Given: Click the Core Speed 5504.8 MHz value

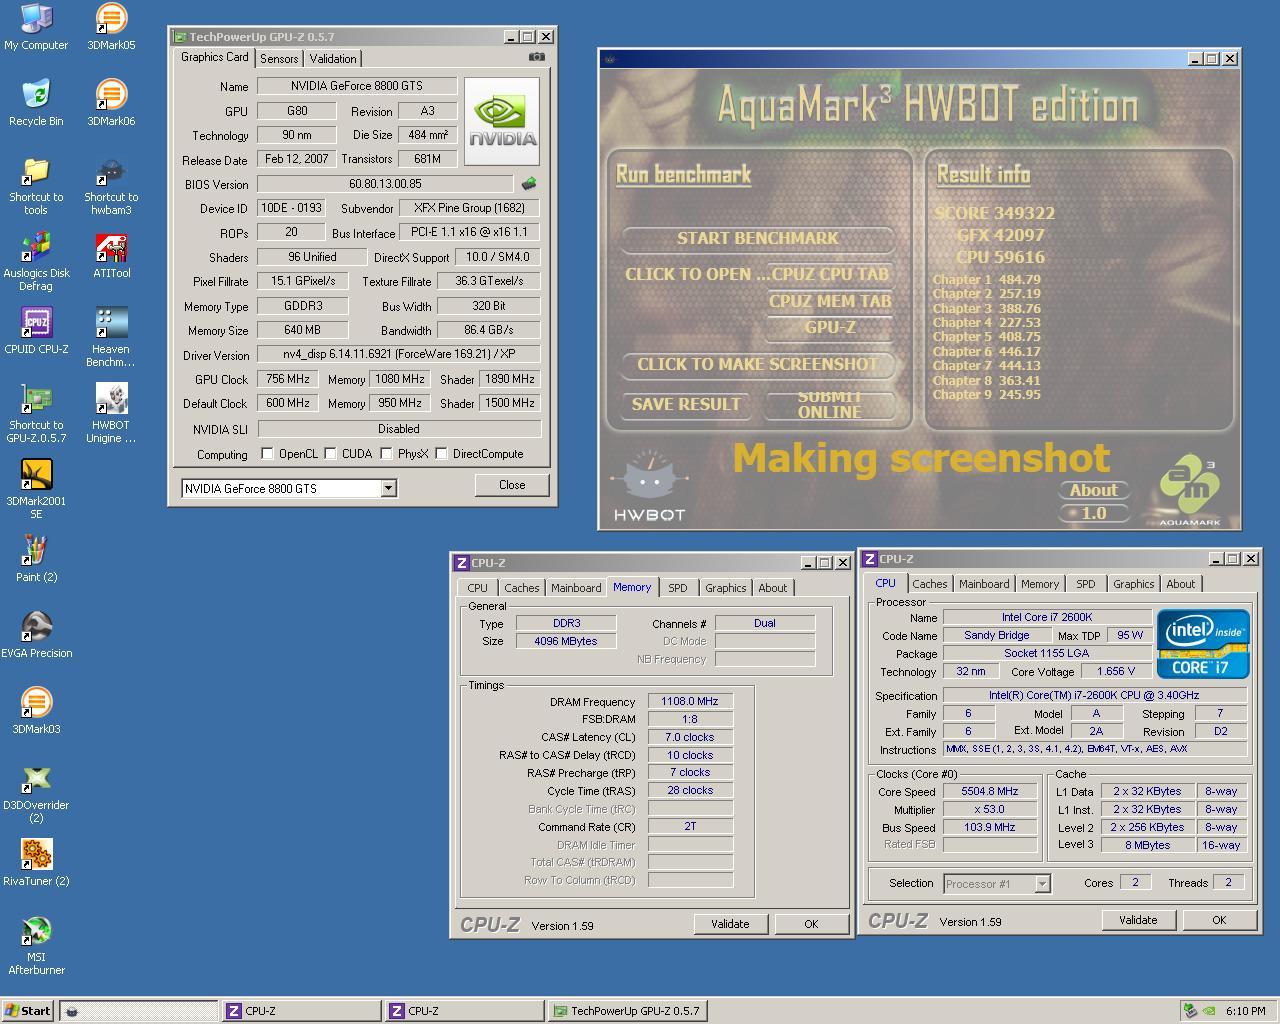Looking at the screenshot, I should (x=990, y=791).
